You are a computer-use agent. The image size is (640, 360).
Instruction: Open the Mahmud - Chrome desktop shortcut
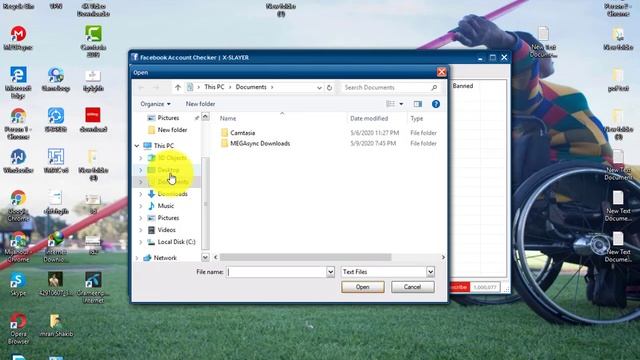coord(18,247)
